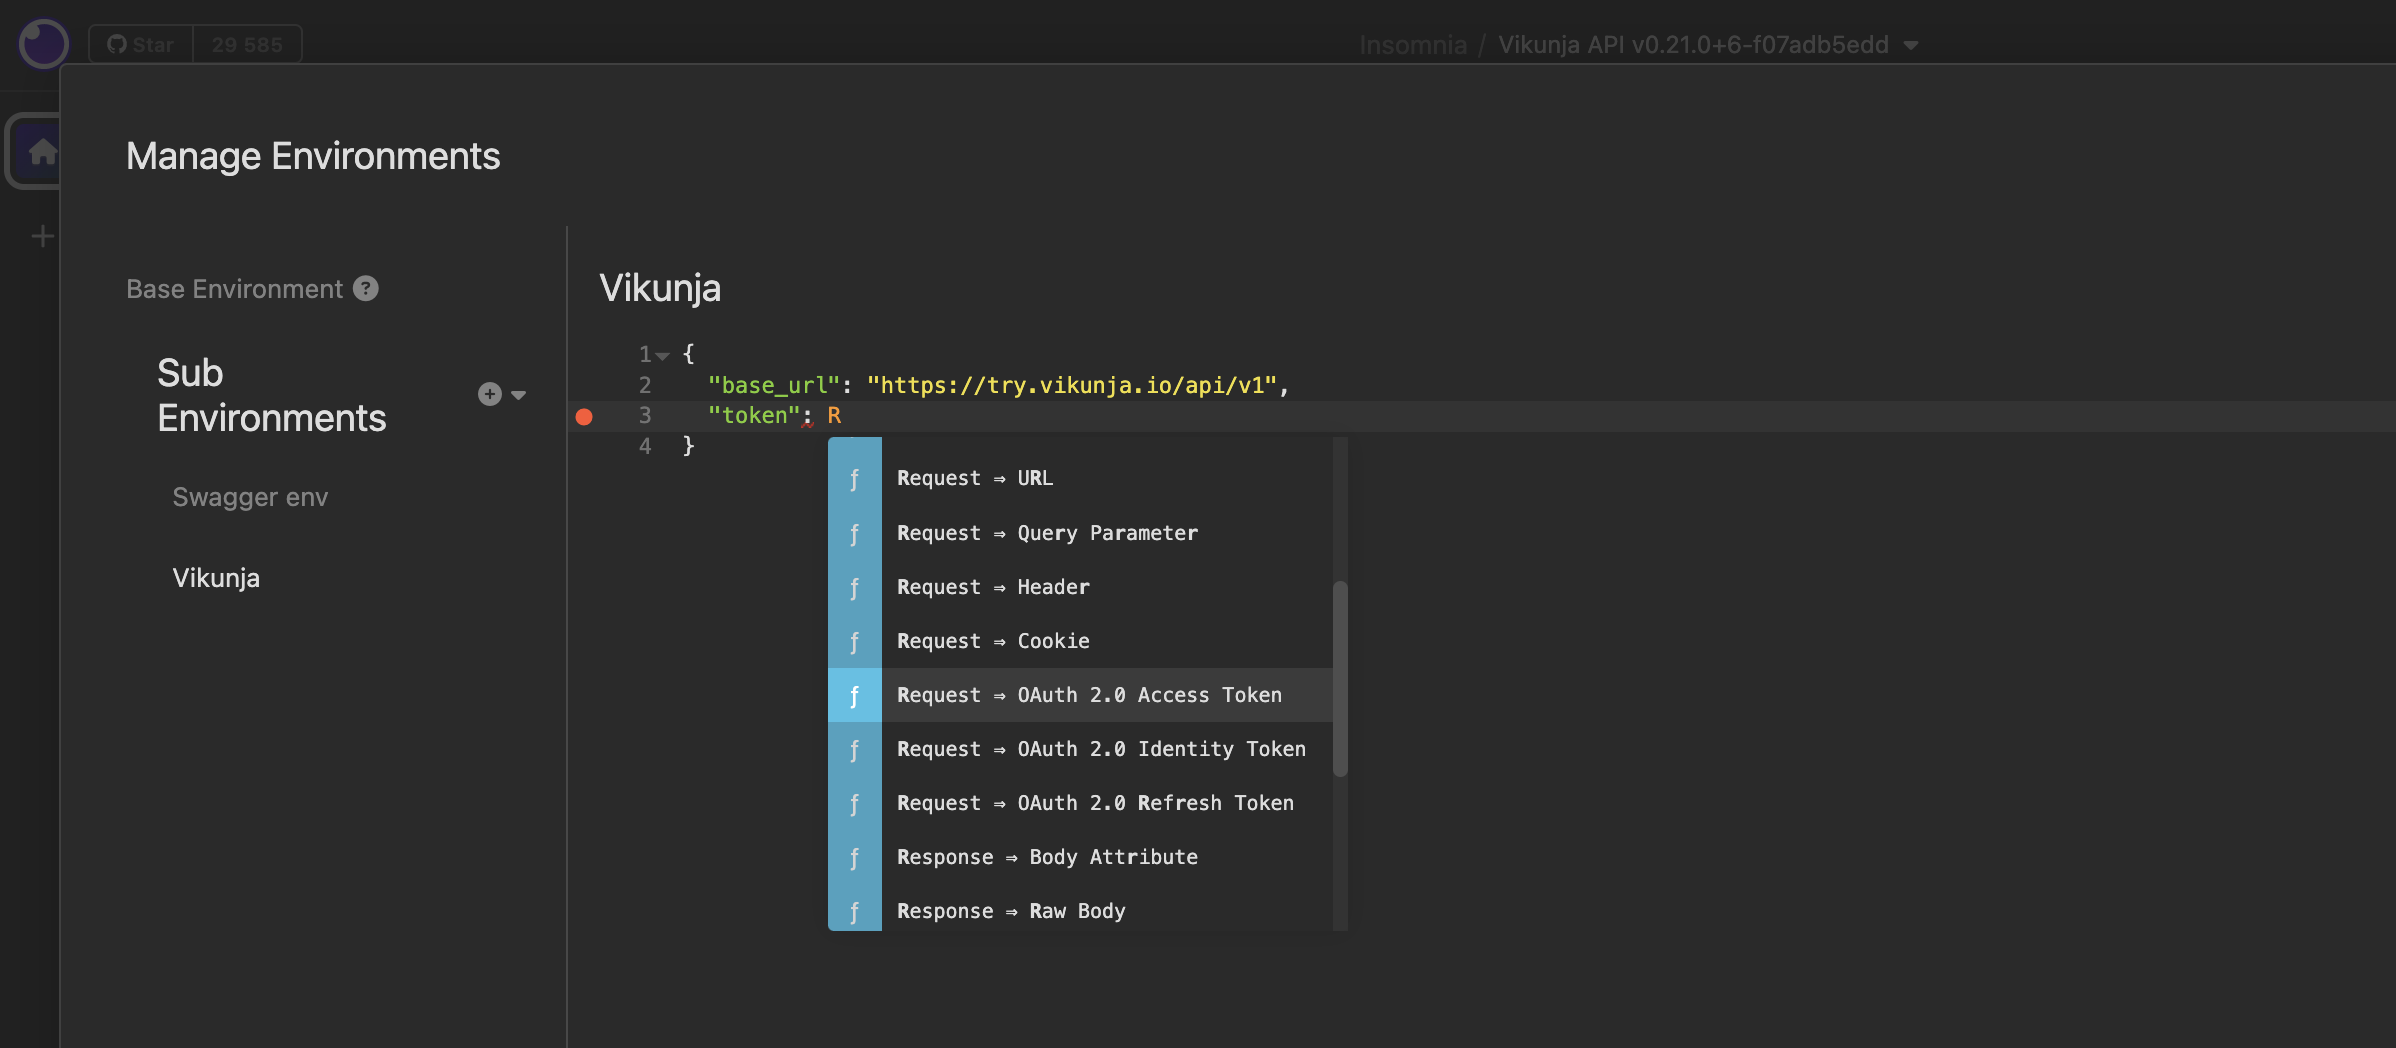
Task: Pick Response Body Attribute suggestion
Action: (x=1047, y=857)
